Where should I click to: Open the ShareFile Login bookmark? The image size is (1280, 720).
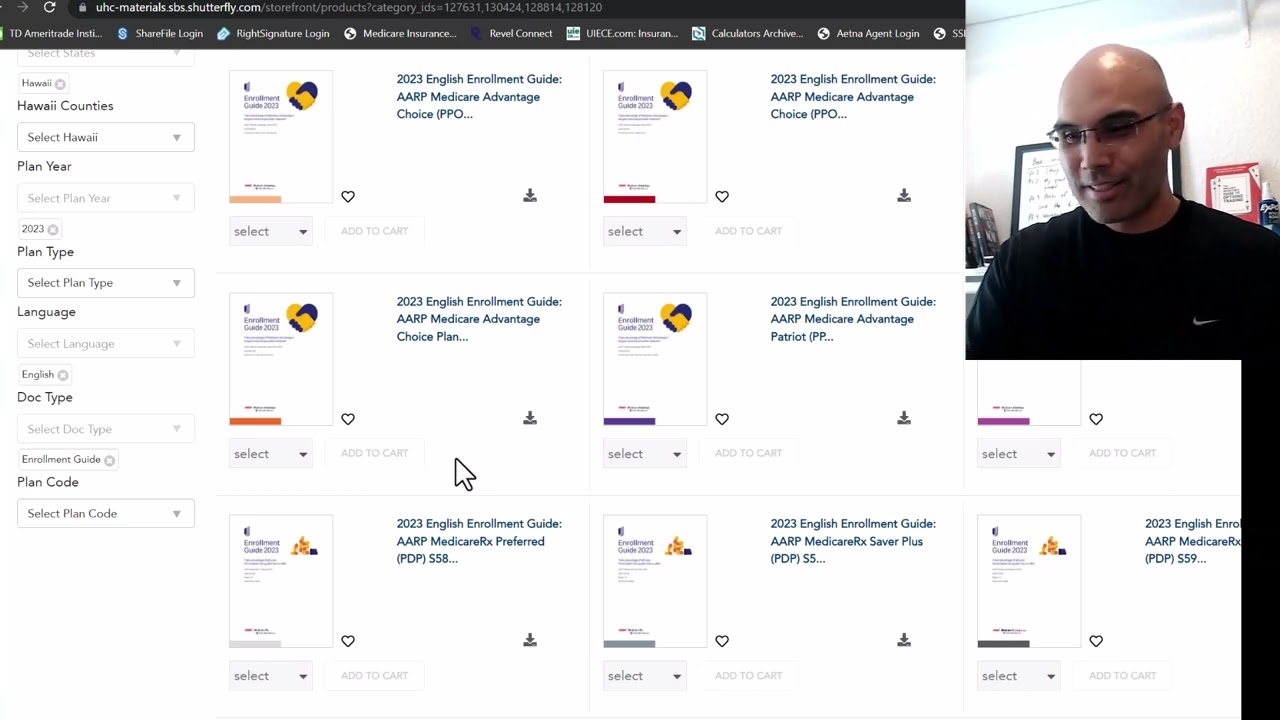(160, 33)
